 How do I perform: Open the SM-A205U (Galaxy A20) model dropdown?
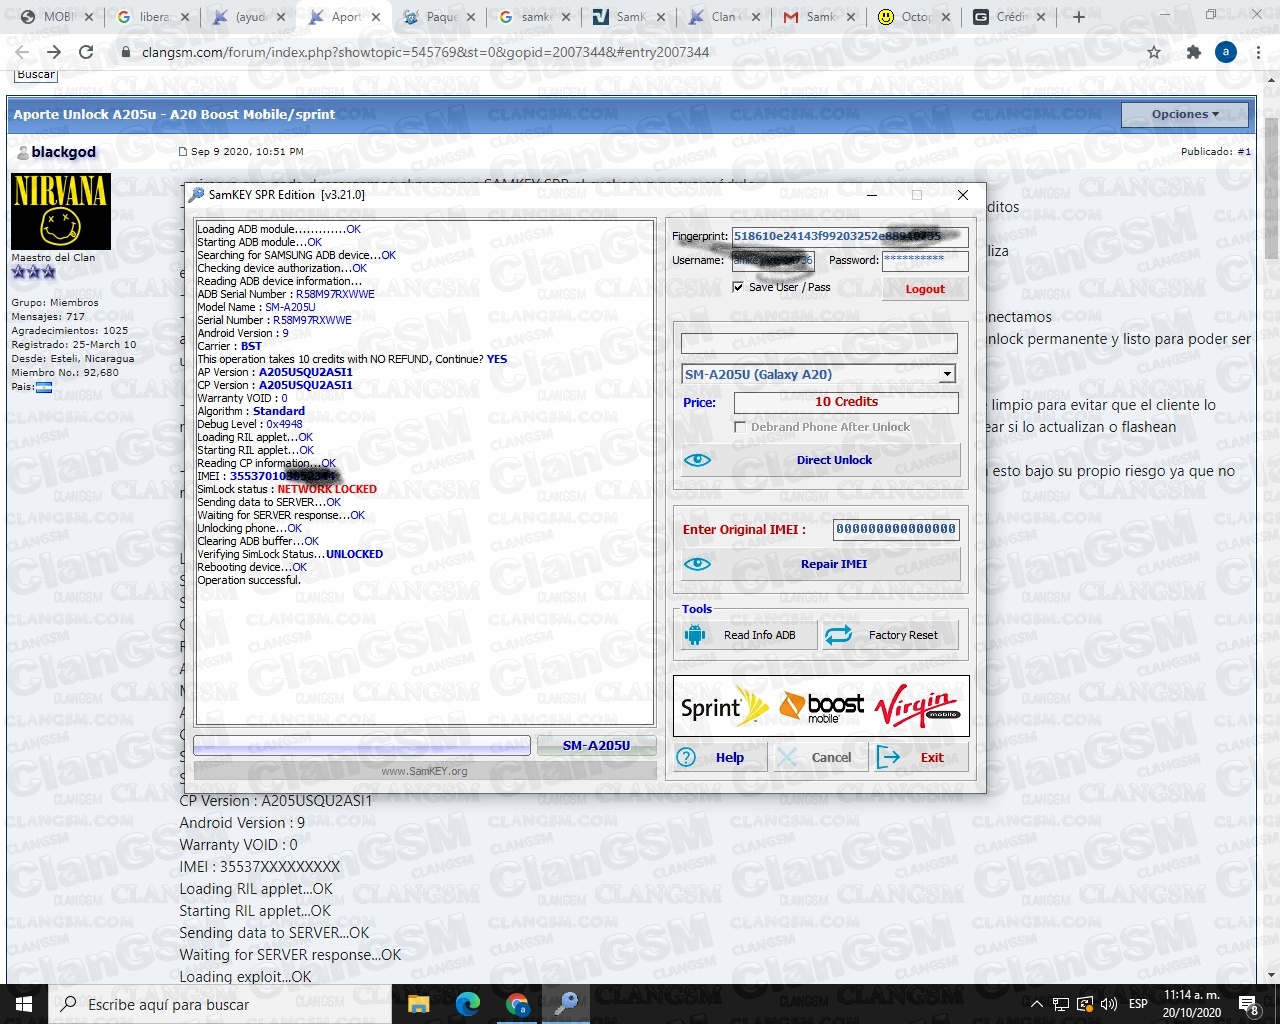tap(946, 374)
